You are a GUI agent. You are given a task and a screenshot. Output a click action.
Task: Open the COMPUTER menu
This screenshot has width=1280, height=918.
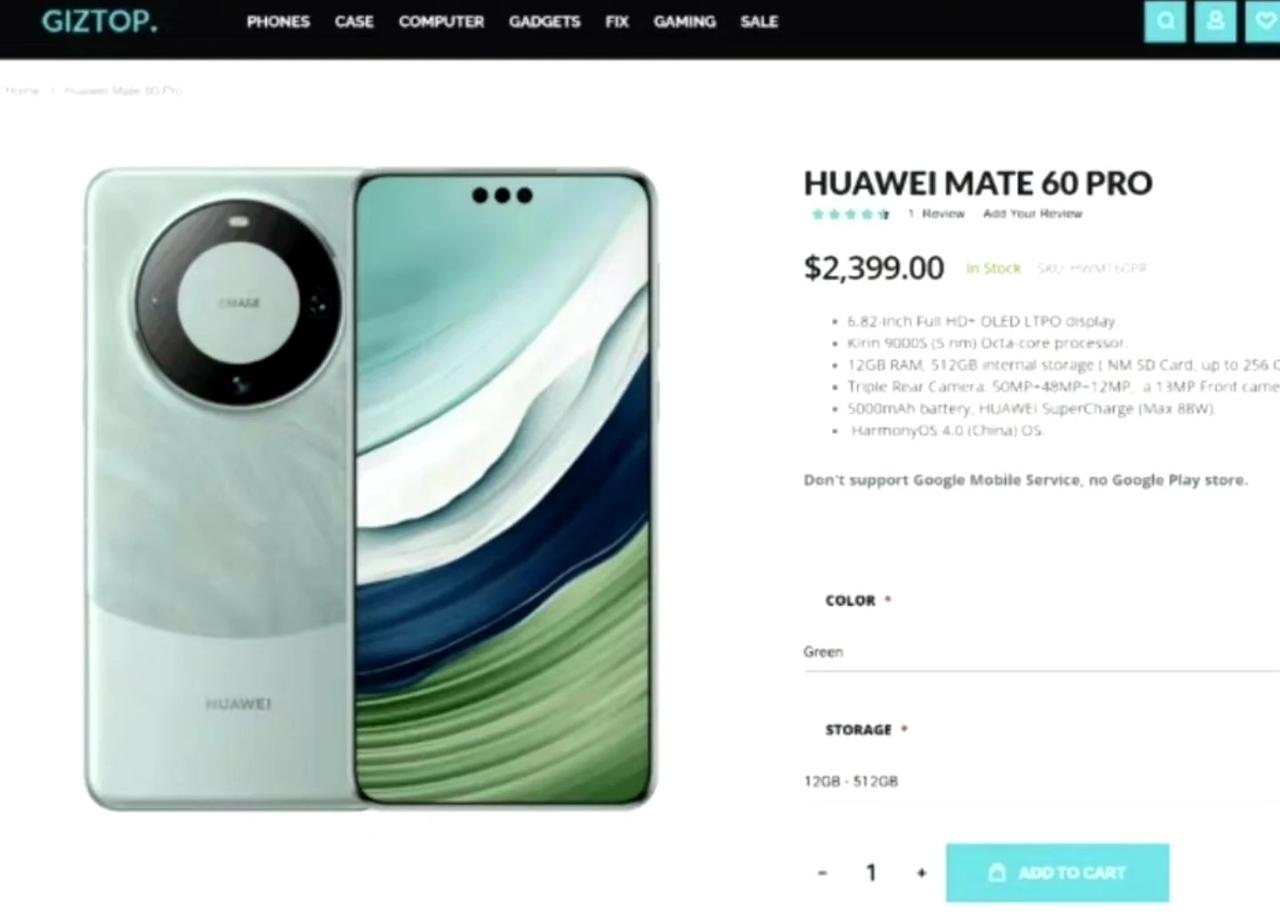tap(441, 21)
